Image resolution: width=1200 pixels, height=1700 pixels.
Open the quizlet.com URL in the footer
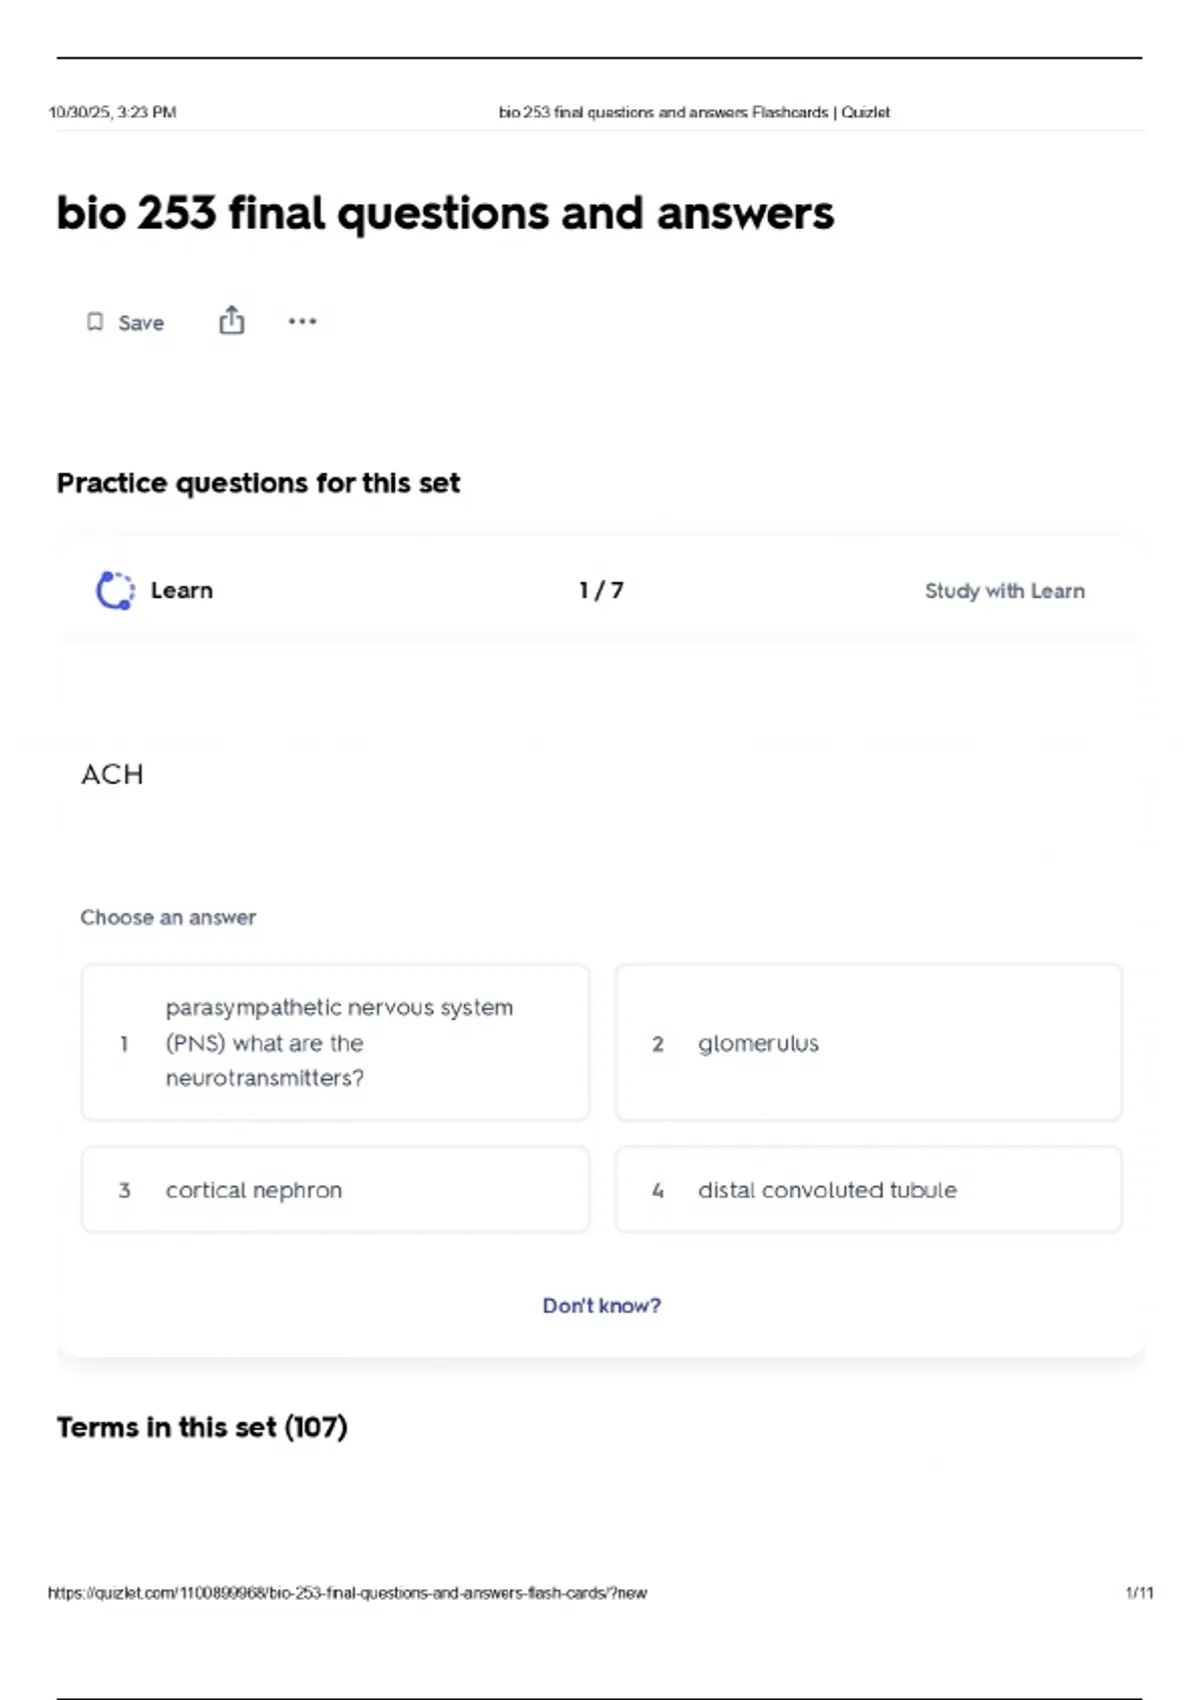tap(347, 1593)
